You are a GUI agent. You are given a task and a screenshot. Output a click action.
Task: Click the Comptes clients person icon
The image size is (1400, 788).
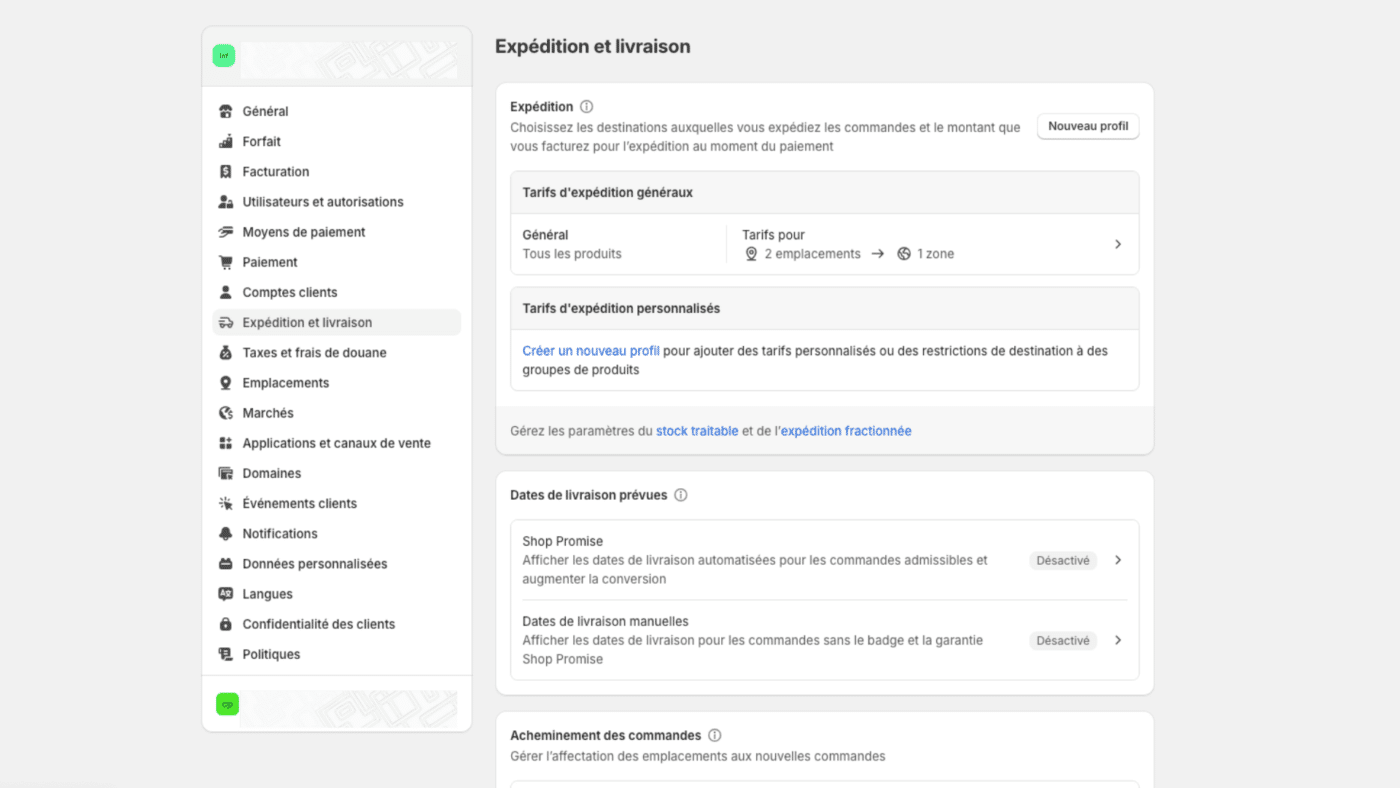pos(225,292)
